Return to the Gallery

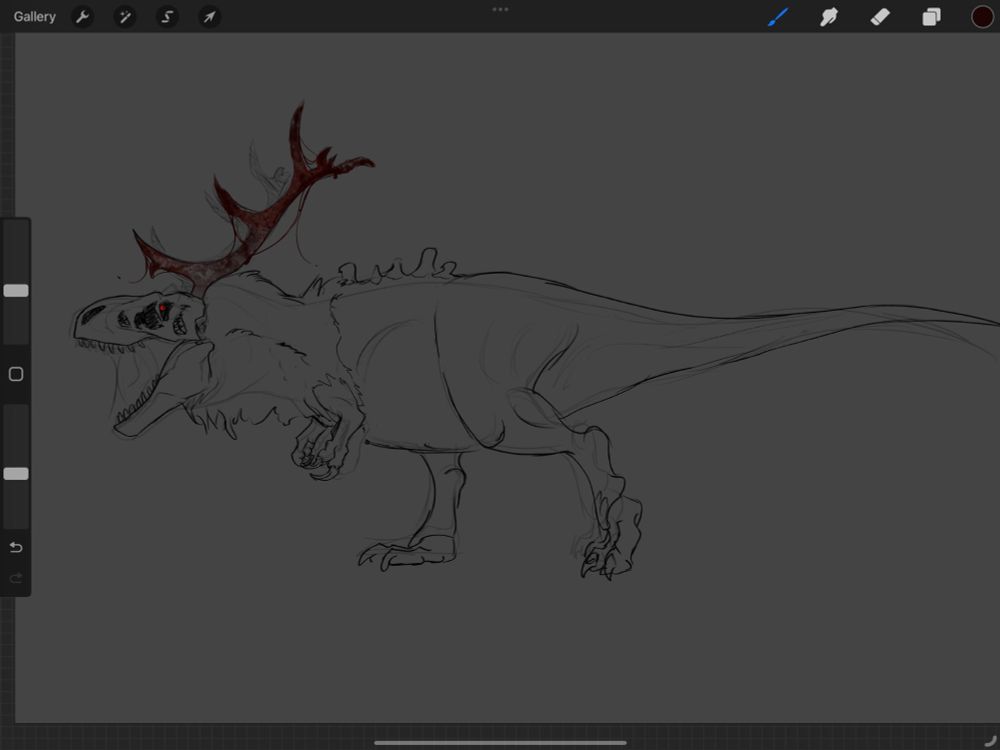pyautogui.click(x=34, y=17)
